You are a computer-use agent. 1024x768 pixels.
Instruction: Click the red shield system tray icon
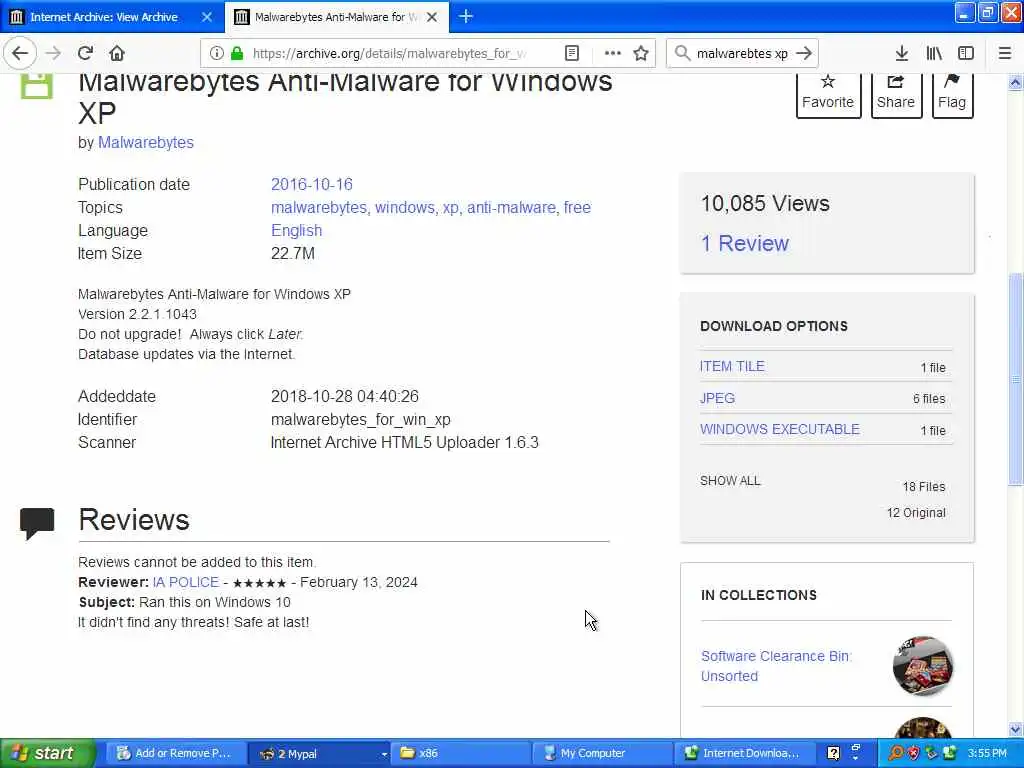[x=913, y=753]
